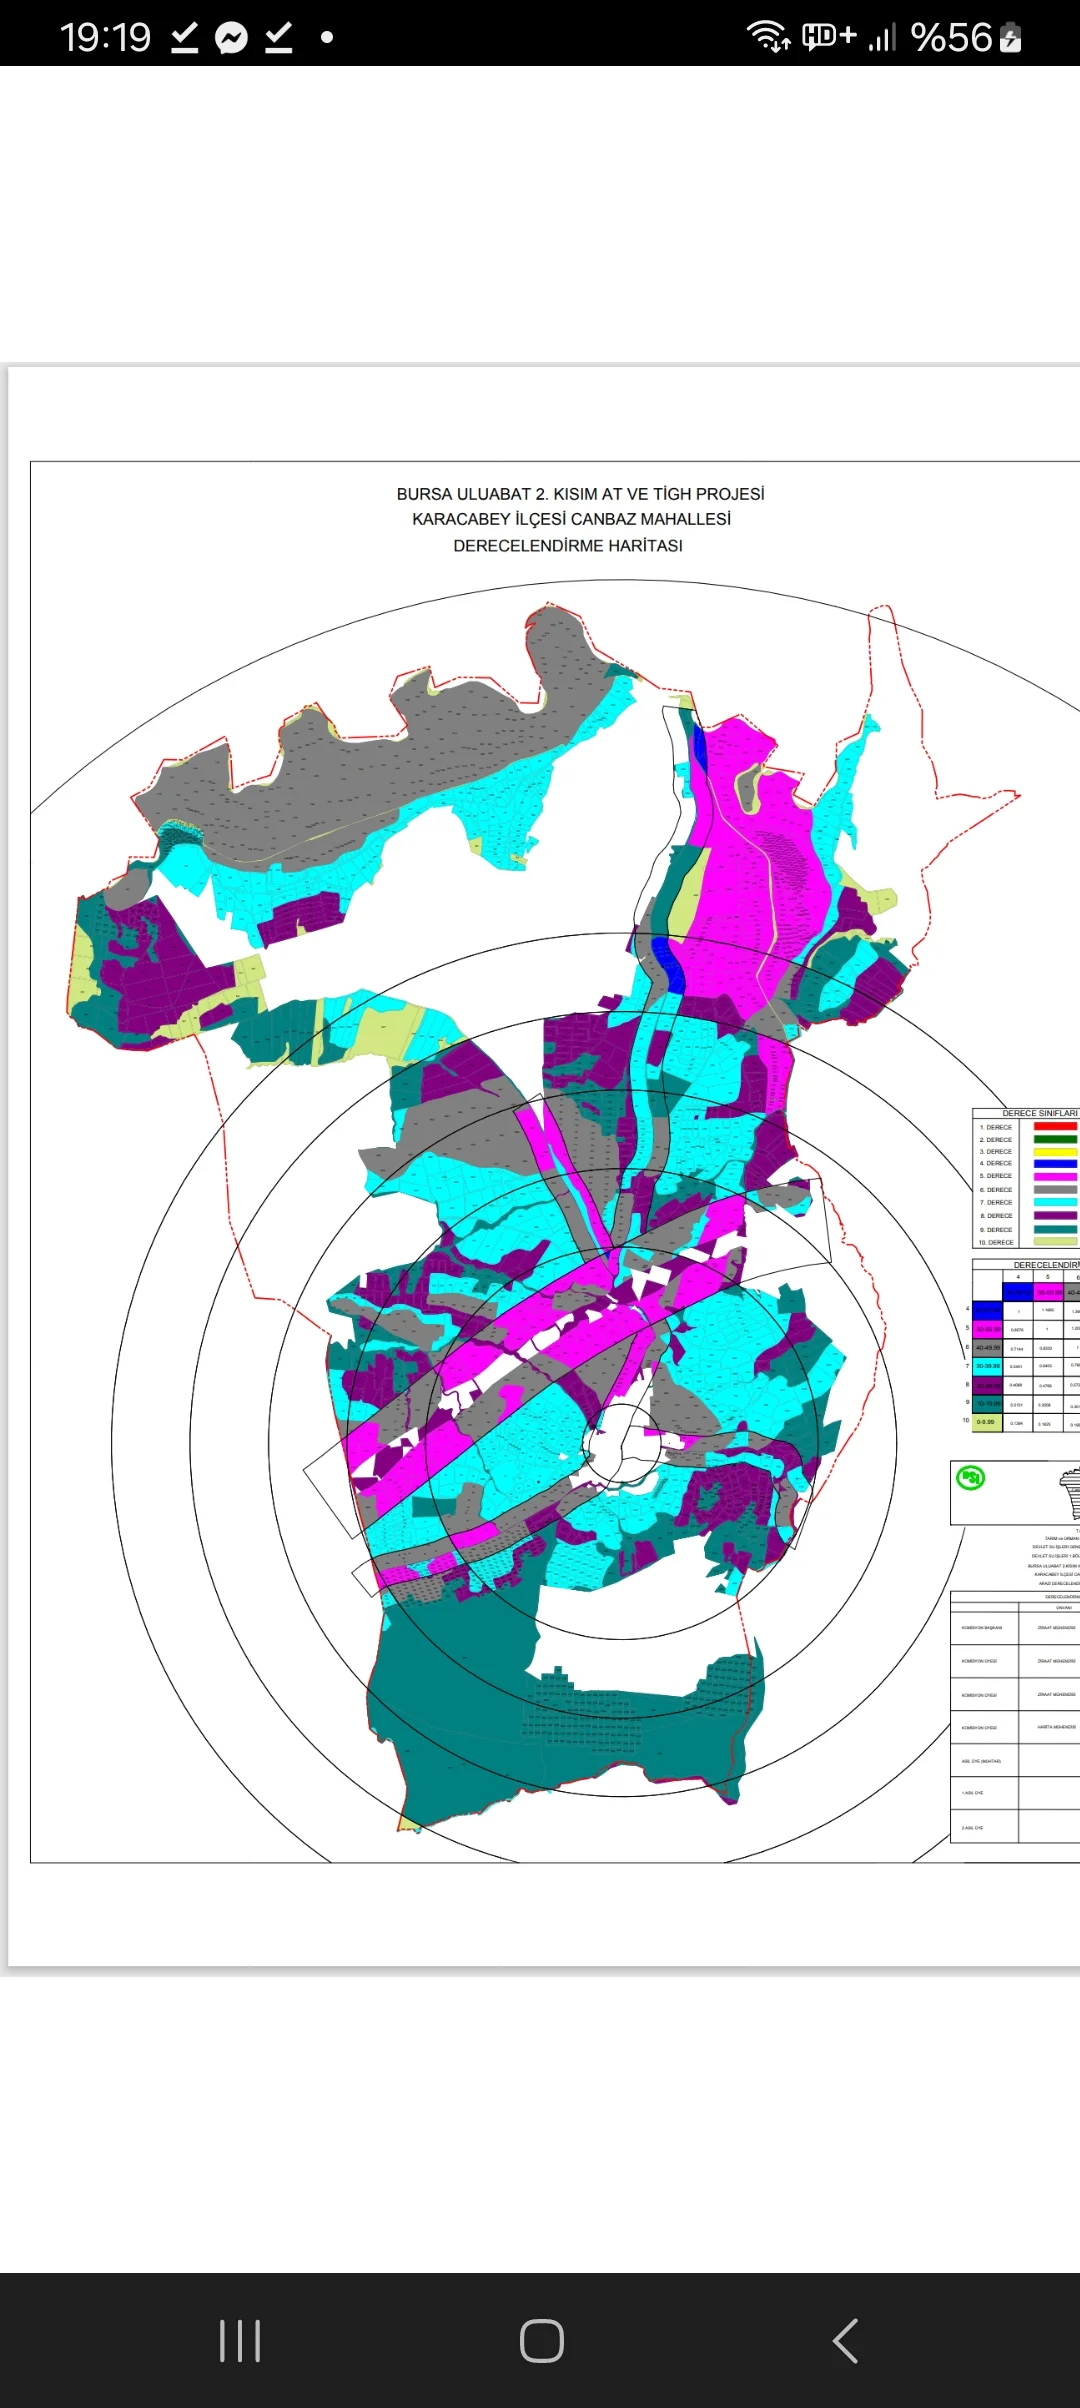Click the cyan 7. DERECE legend swatch
Image resolution: width=1080 pixels, height=2408 pixels.
coord(1054,1203)
